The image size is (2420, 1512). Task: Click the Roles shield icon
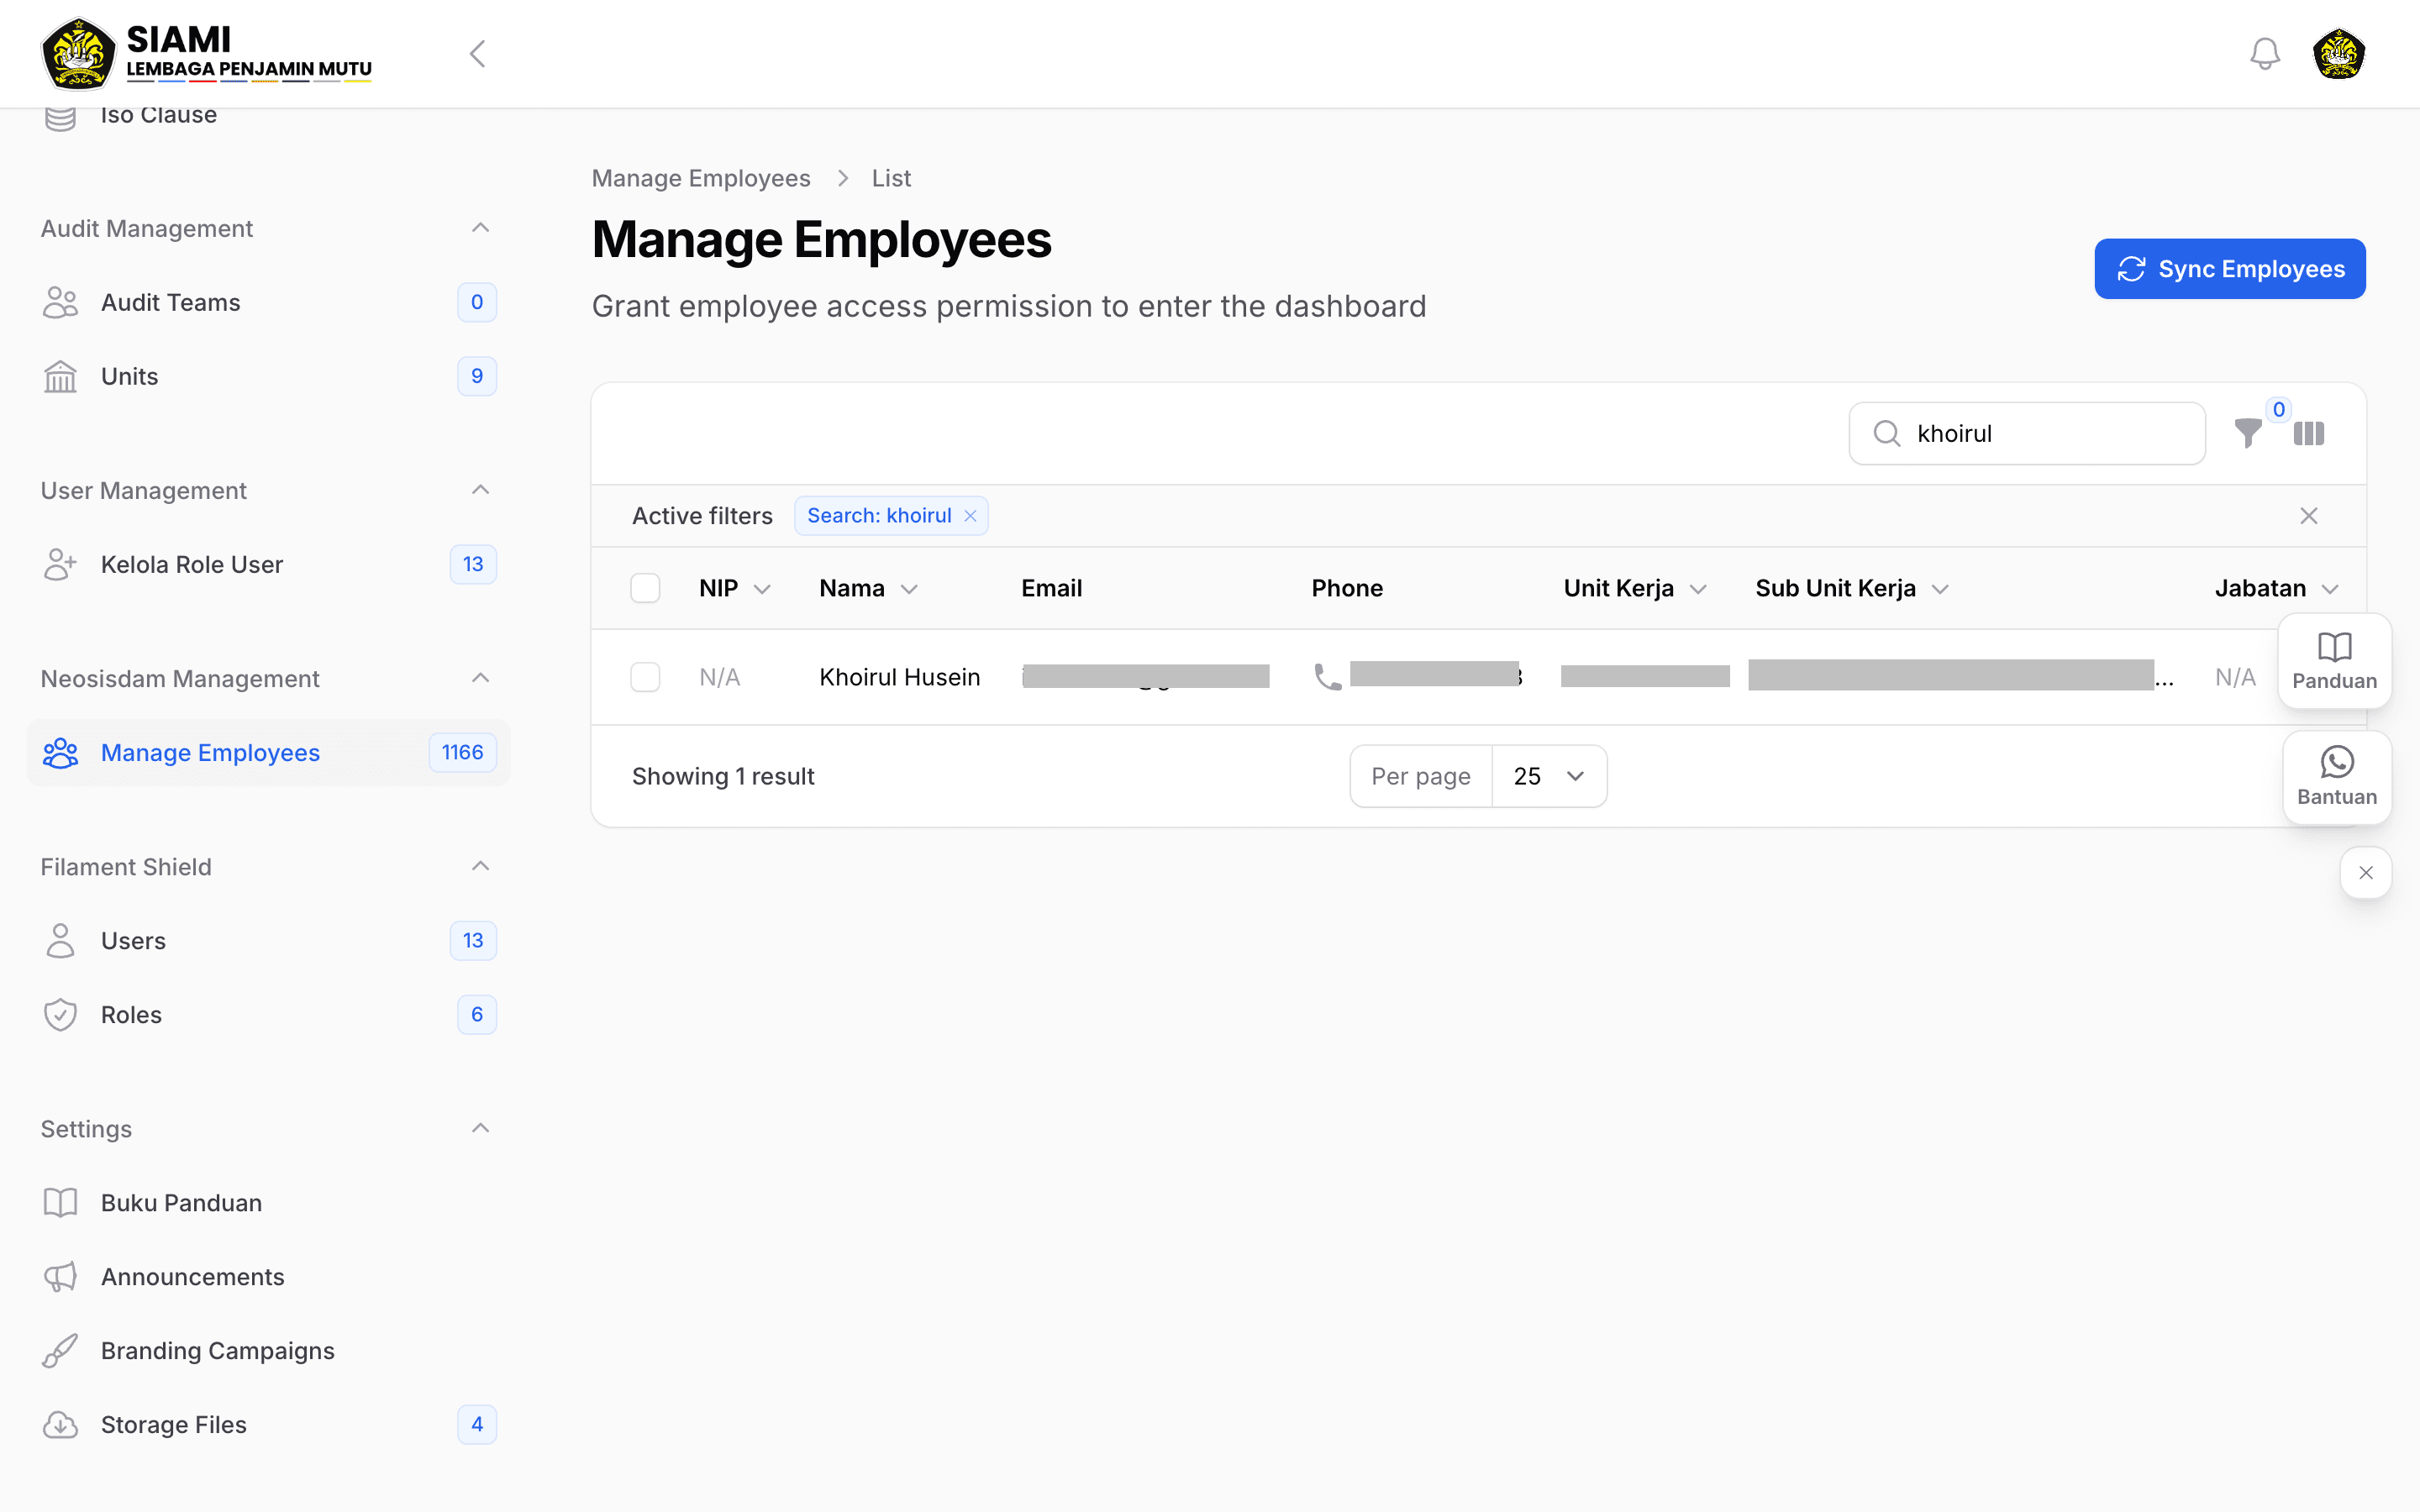[x=60, y=1014]
